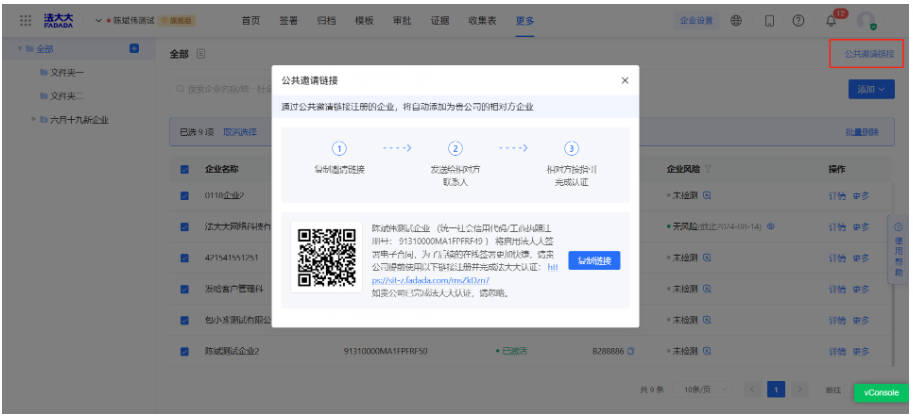This screenshot has height=418, width=913.
Task: Uncheck the 0118企业2 row checkbox
Action: click(185, 196)
